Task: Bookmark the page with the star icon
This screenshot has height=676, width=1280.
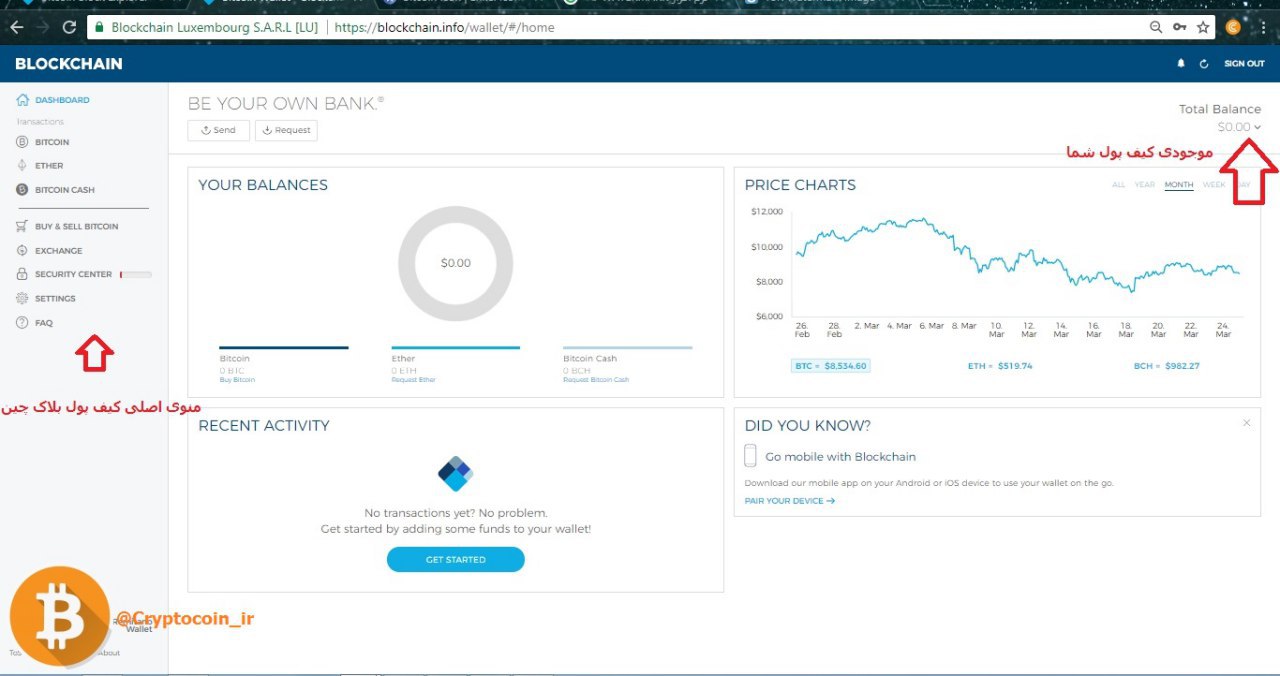Action: point(1203,27)
